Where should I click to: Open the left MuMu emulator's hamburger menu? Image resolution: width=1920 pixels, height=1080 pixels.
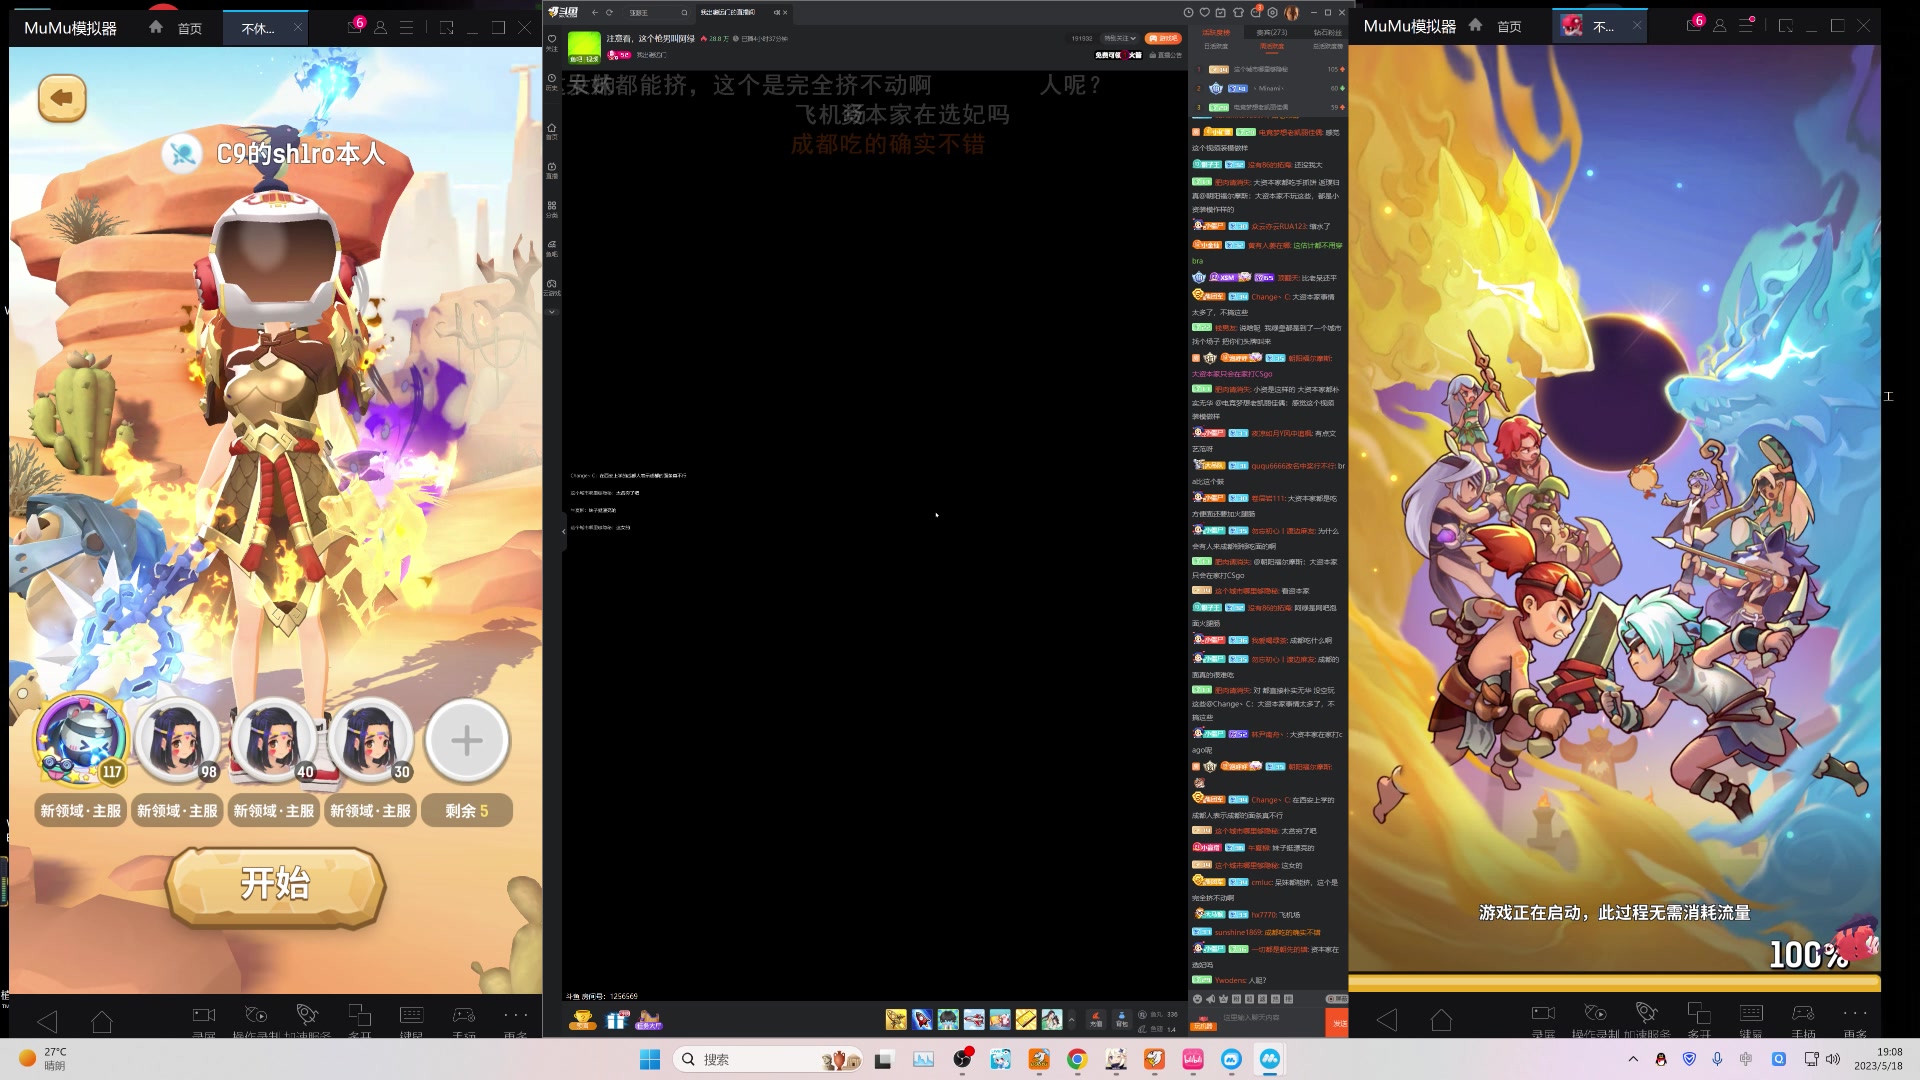(x=407, y=28)
